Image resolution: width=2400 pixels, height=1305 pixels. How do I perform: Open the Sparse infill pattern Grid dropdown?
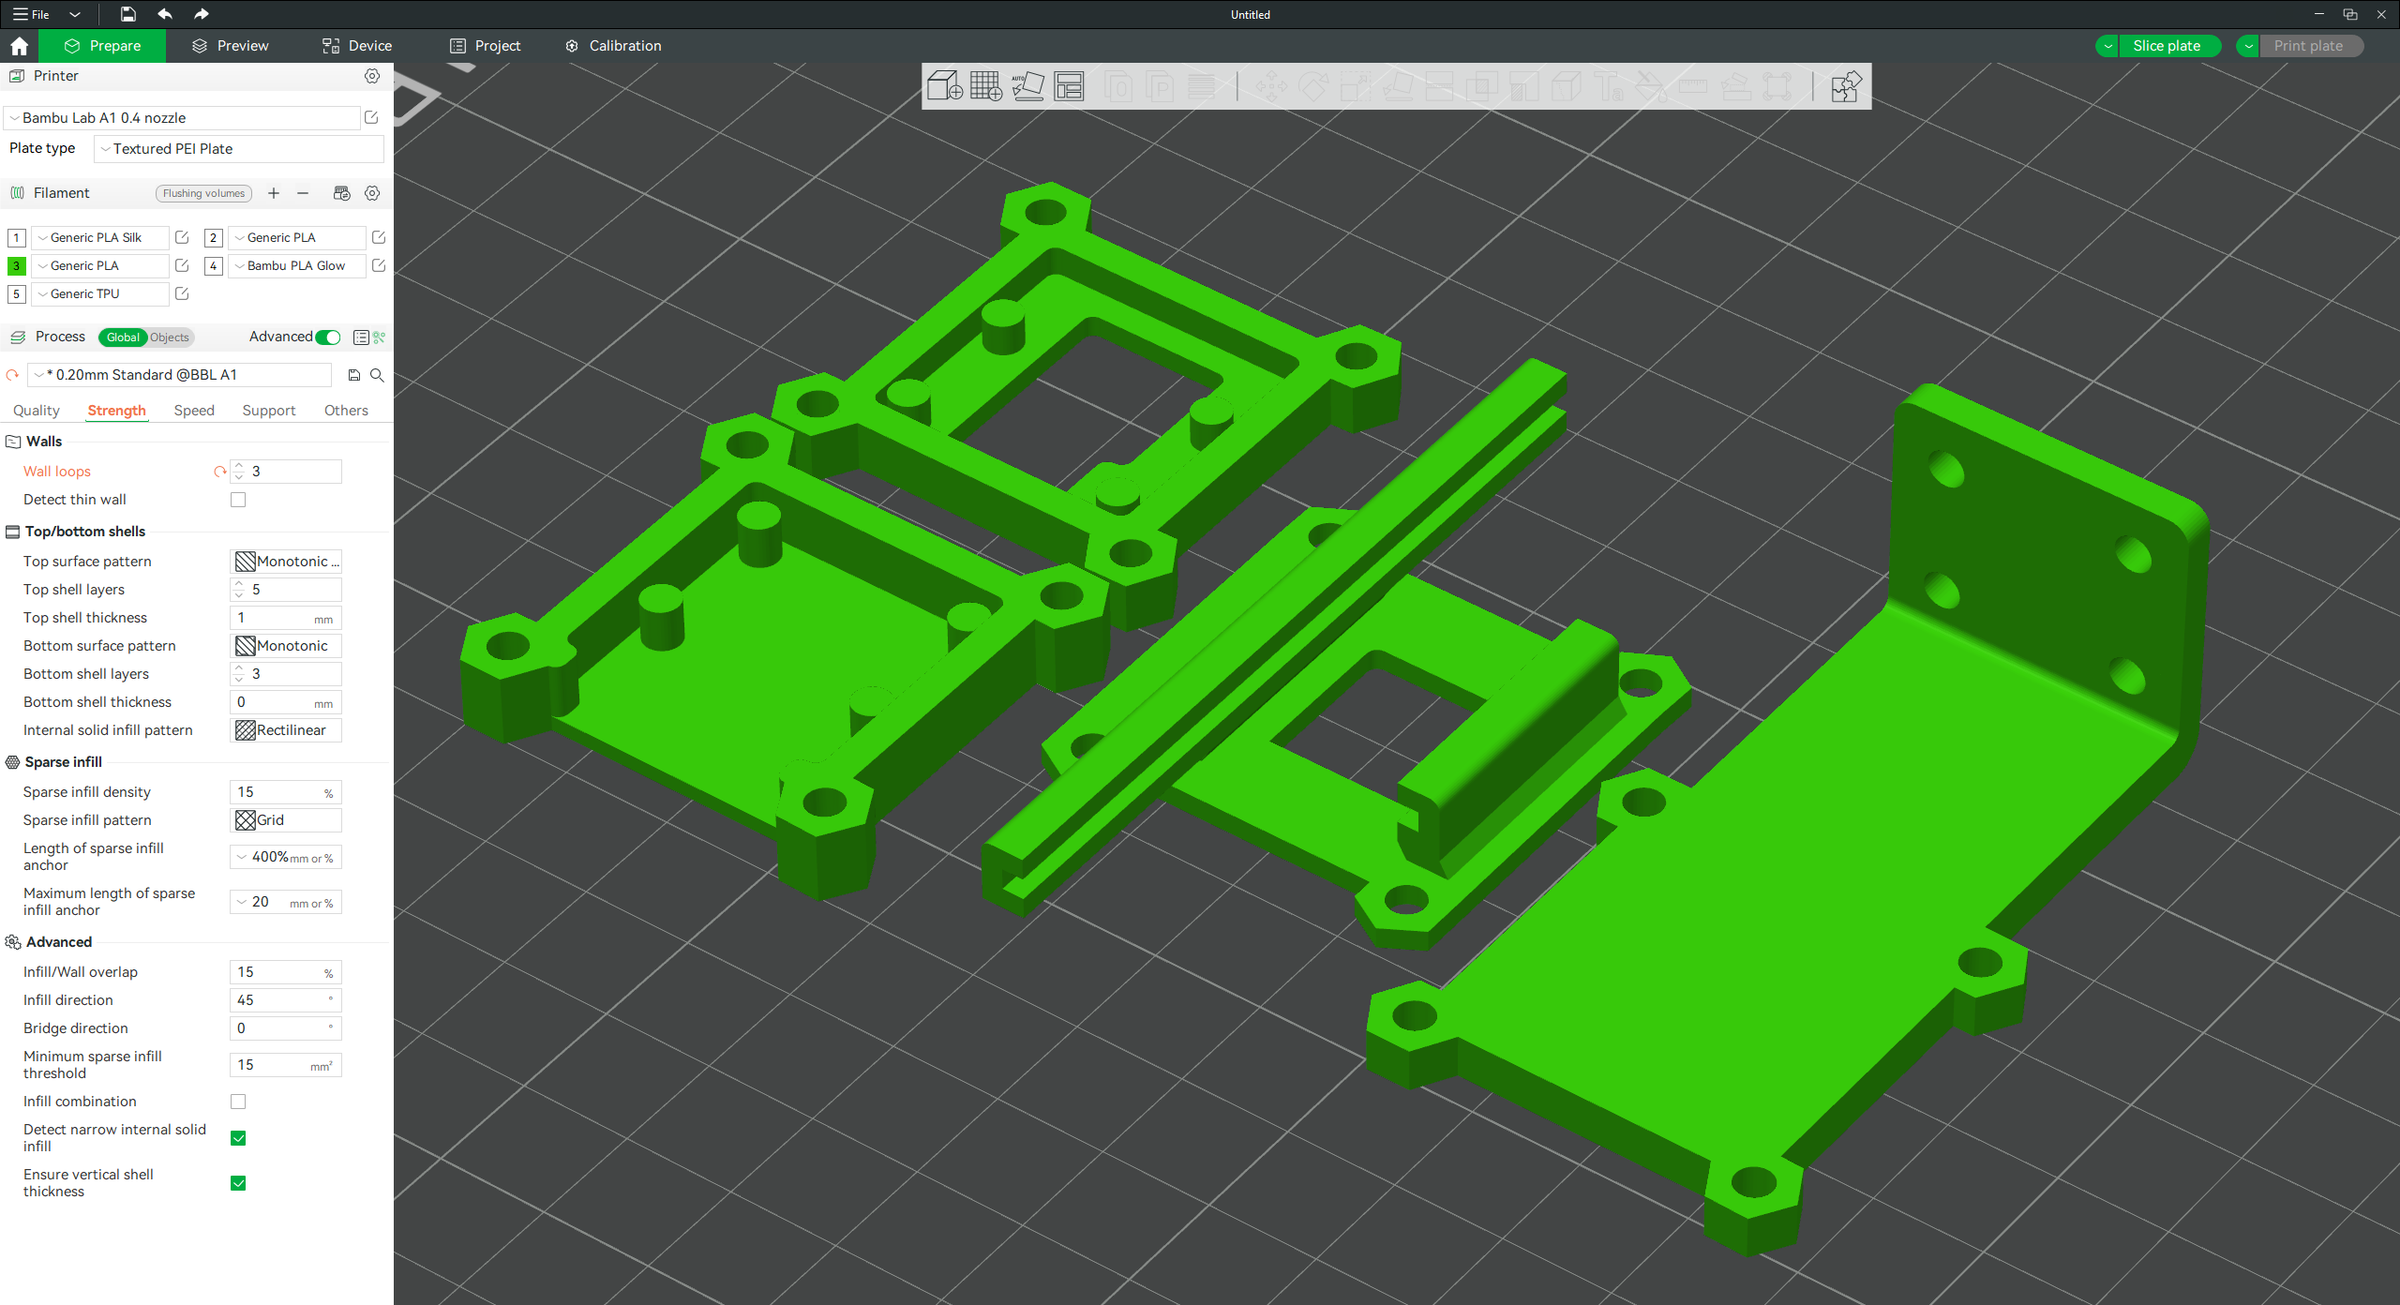286,820
